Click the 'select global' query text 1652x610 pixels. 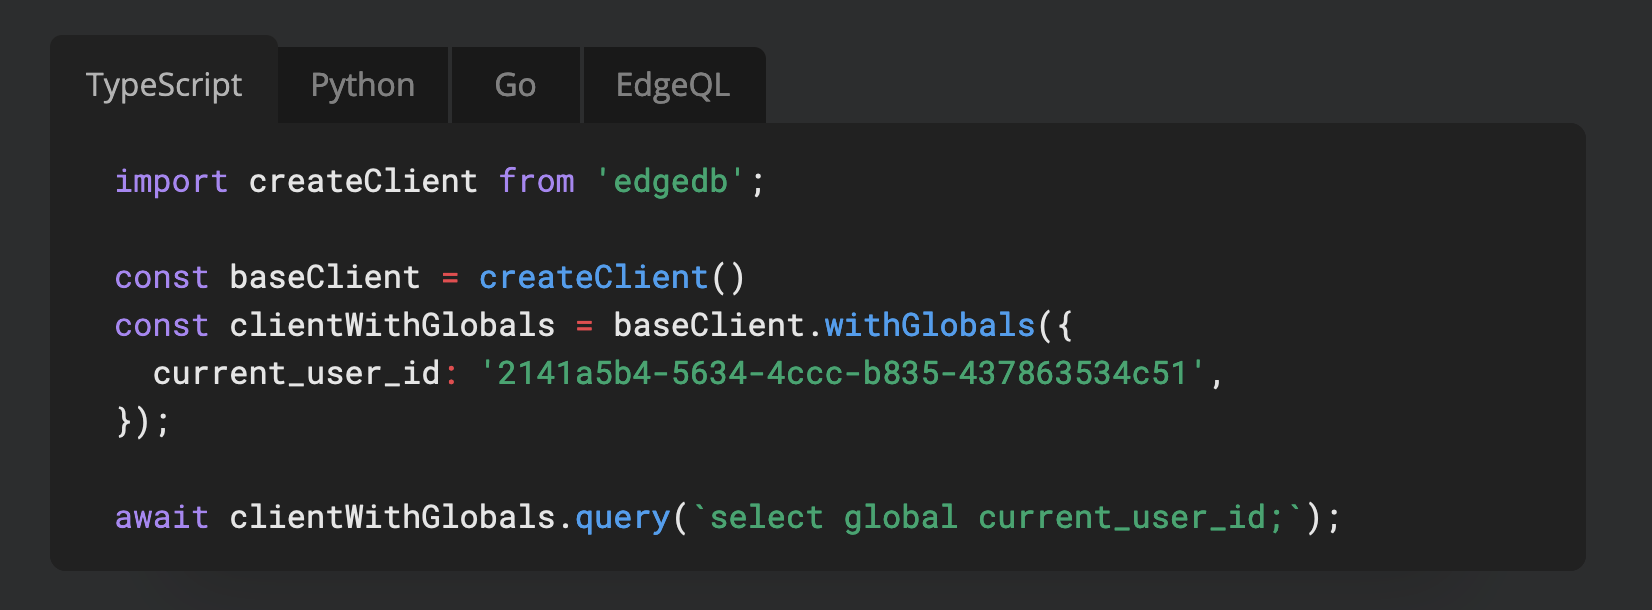[832, 517]
